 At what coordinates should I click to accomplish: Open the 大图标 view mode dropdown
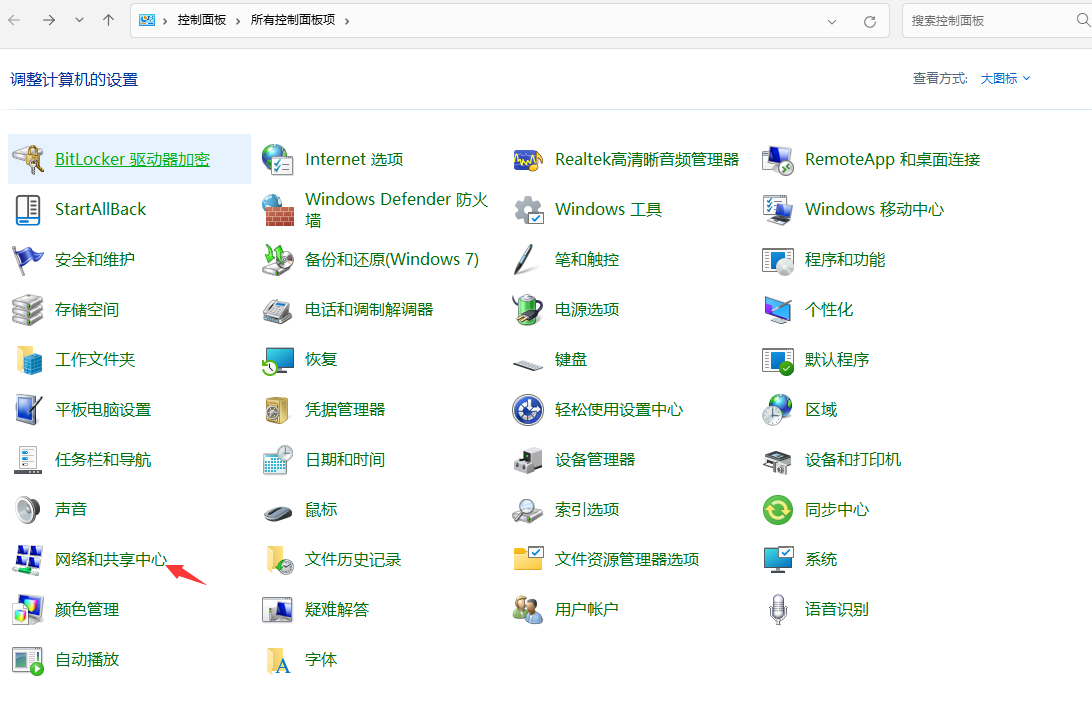(1005, 79)
